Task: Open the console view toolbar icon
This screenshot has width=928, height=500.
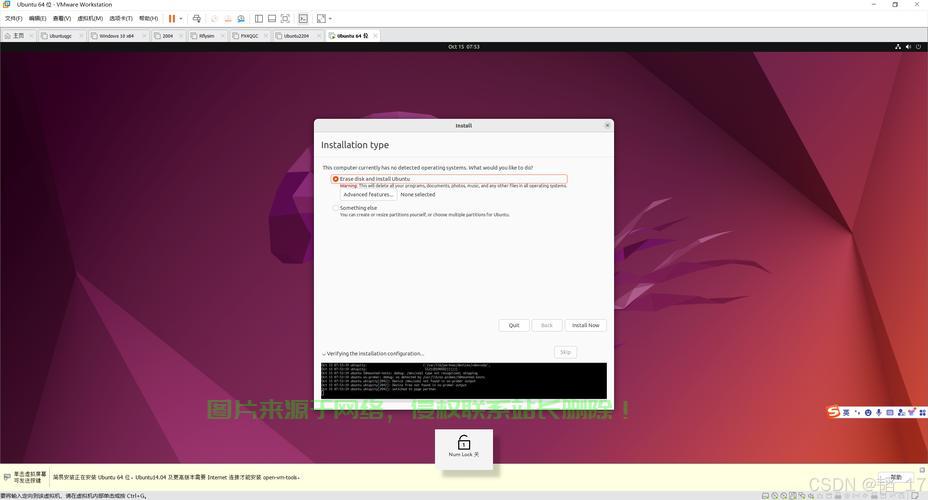Action: (x=303, y=18)
